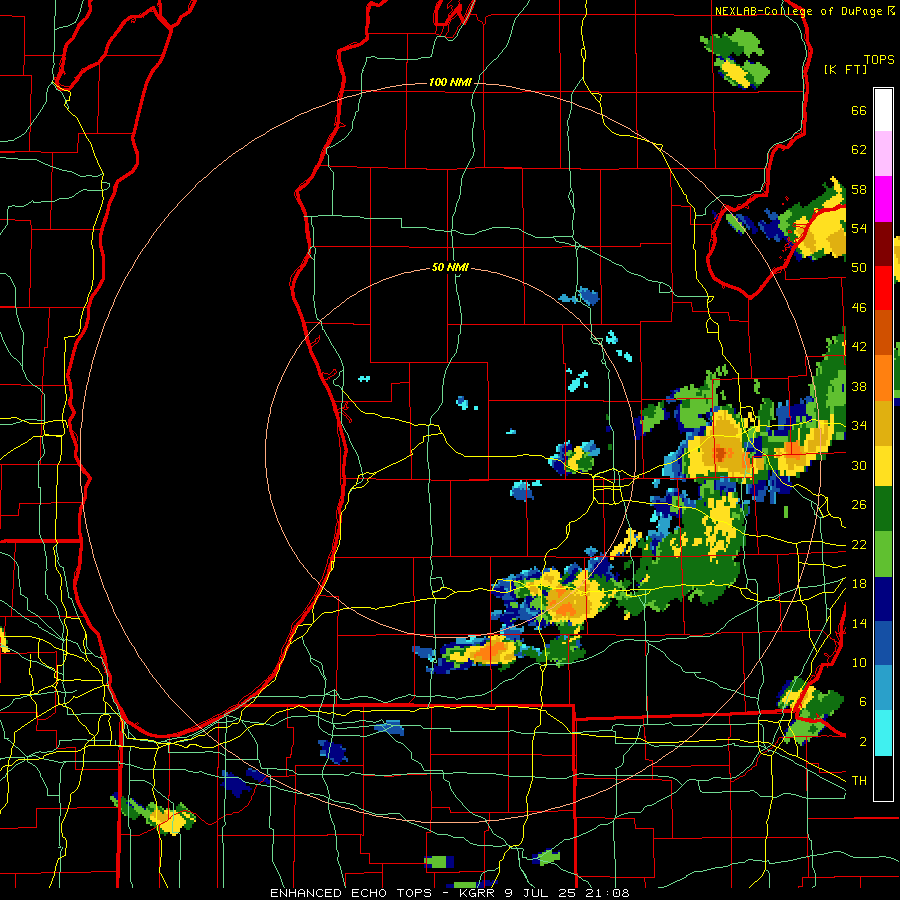
Task: Select the light orange legend swatch
Action: point(883,377)
